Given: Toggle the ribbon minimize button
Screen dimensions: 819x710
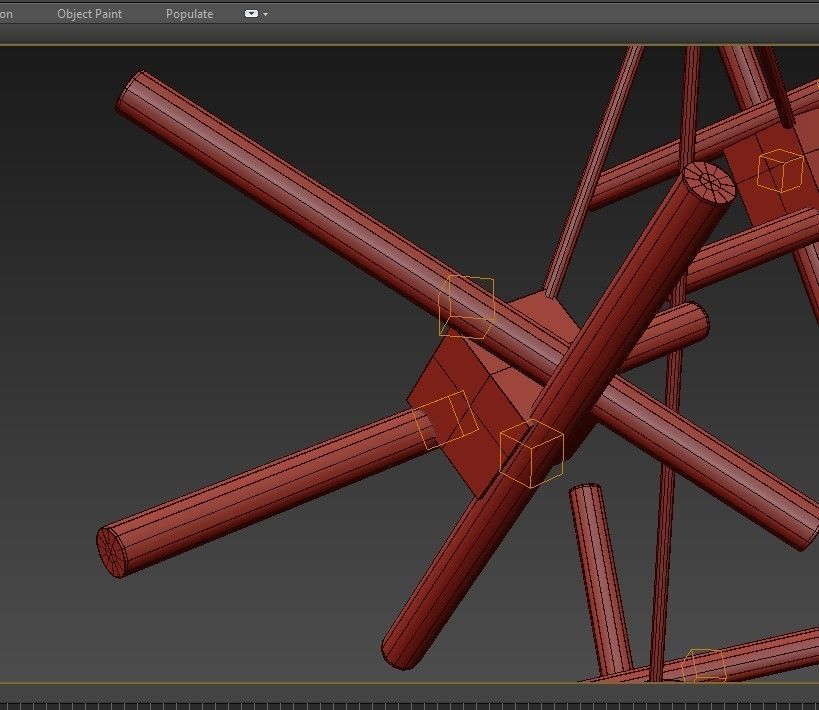Looking at the screenshot, I should coord(251,14).
